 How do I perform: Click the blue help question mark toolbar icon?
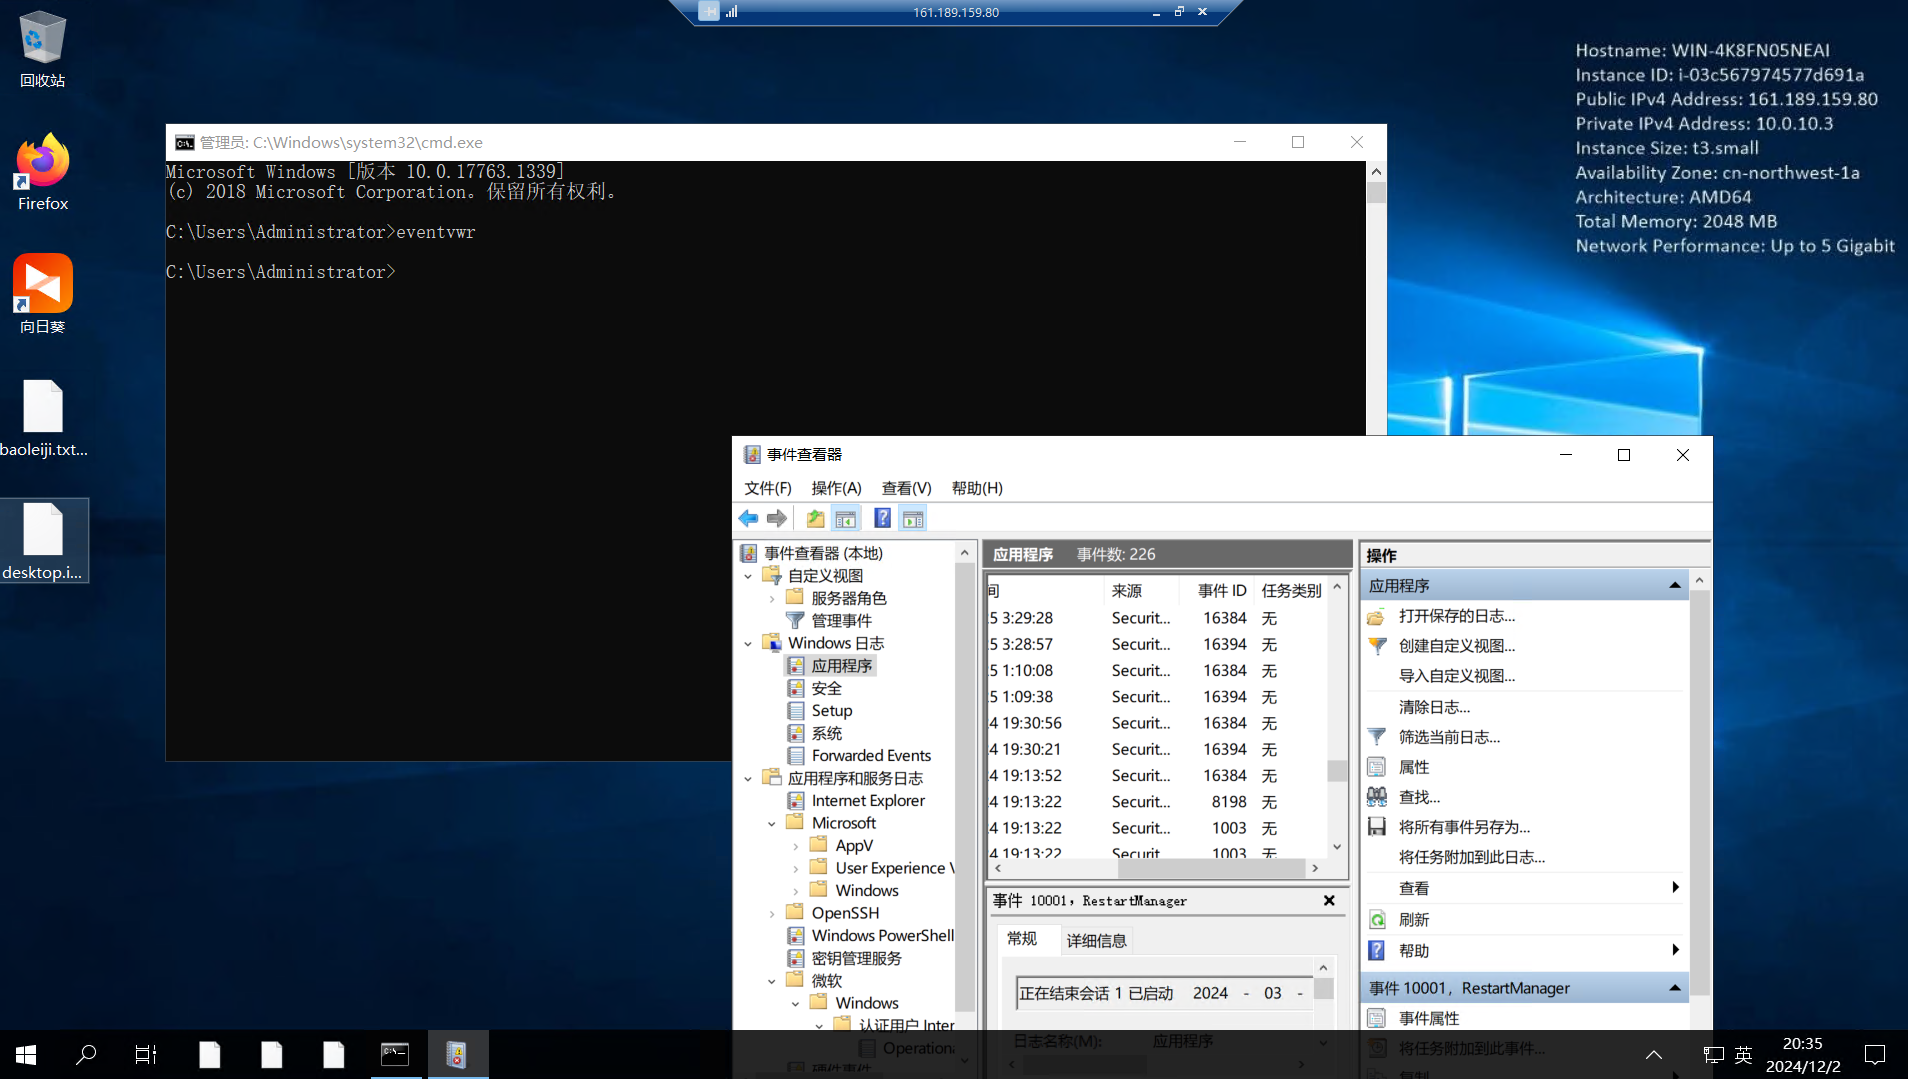tap(882, 518)
